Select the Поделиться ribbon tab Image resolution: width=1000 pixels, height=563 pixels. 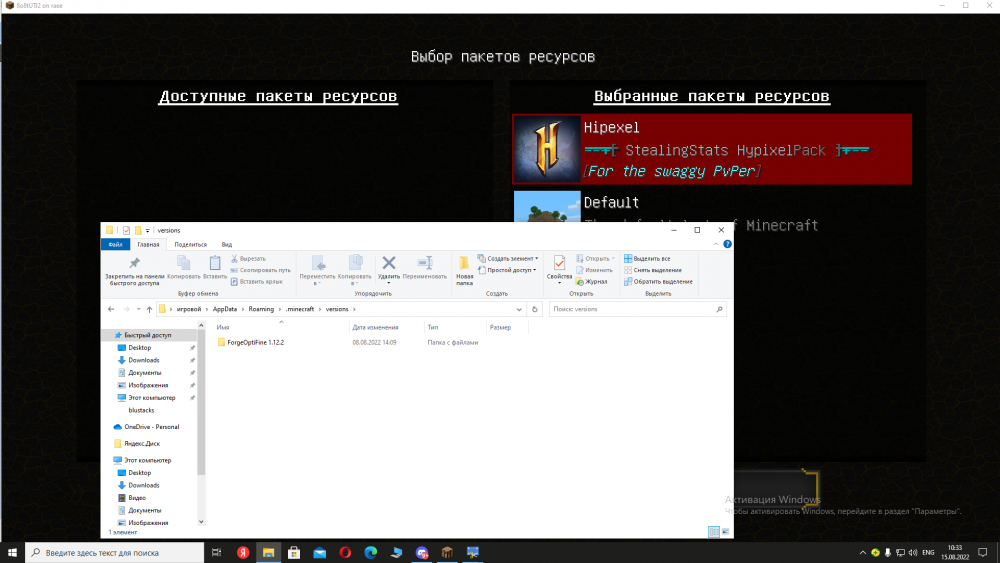[191, 245]
